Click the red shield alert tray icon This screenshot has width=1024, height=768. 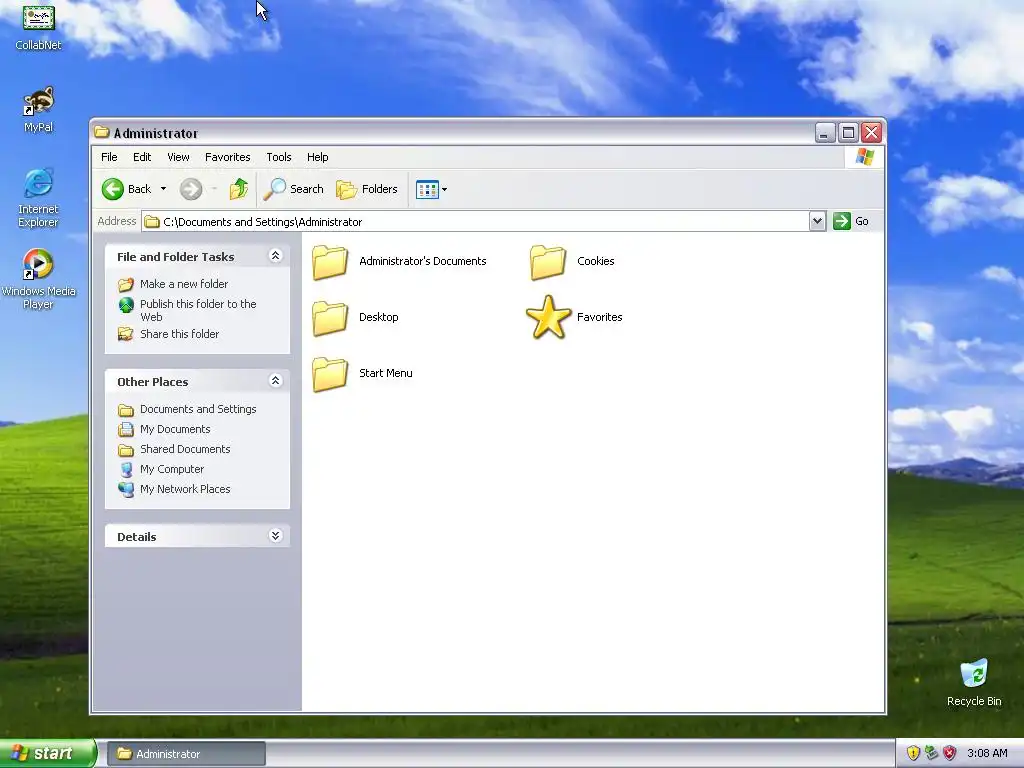(x=950, y=753)
